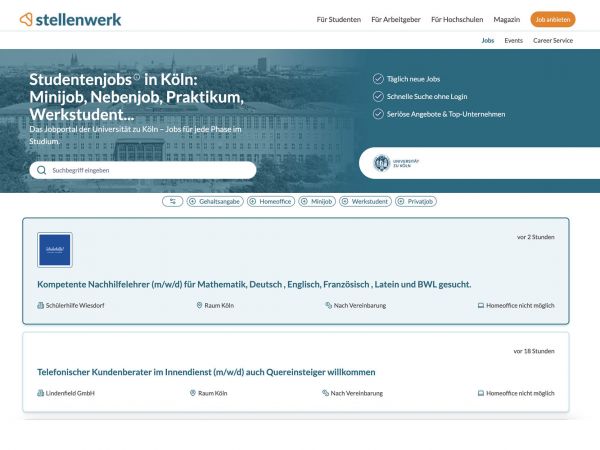
Task: Click Raum Köln in the Lindenfeld card
Action: [213, 393]
